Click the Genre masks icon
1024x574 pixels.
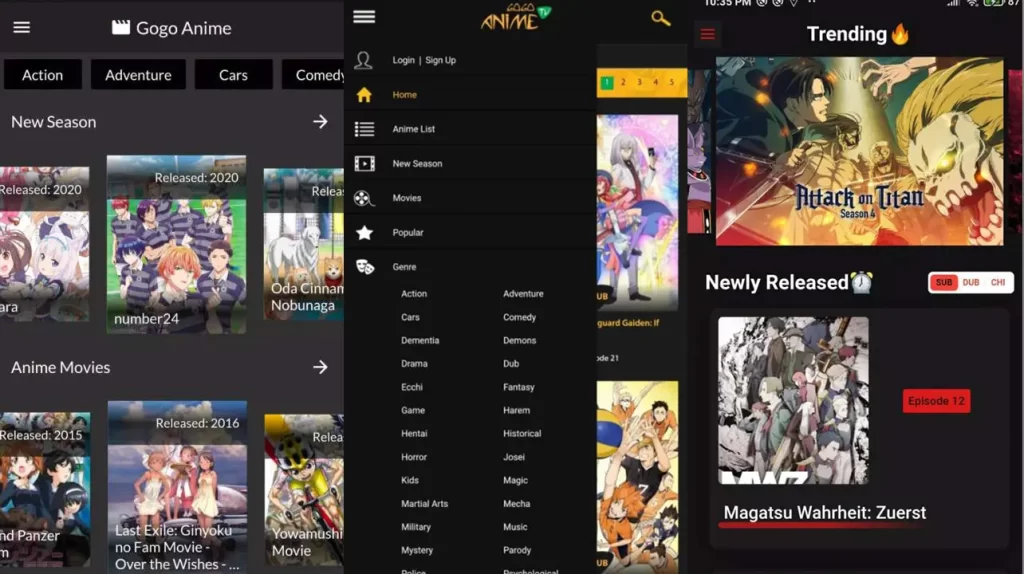coord(364,266)
